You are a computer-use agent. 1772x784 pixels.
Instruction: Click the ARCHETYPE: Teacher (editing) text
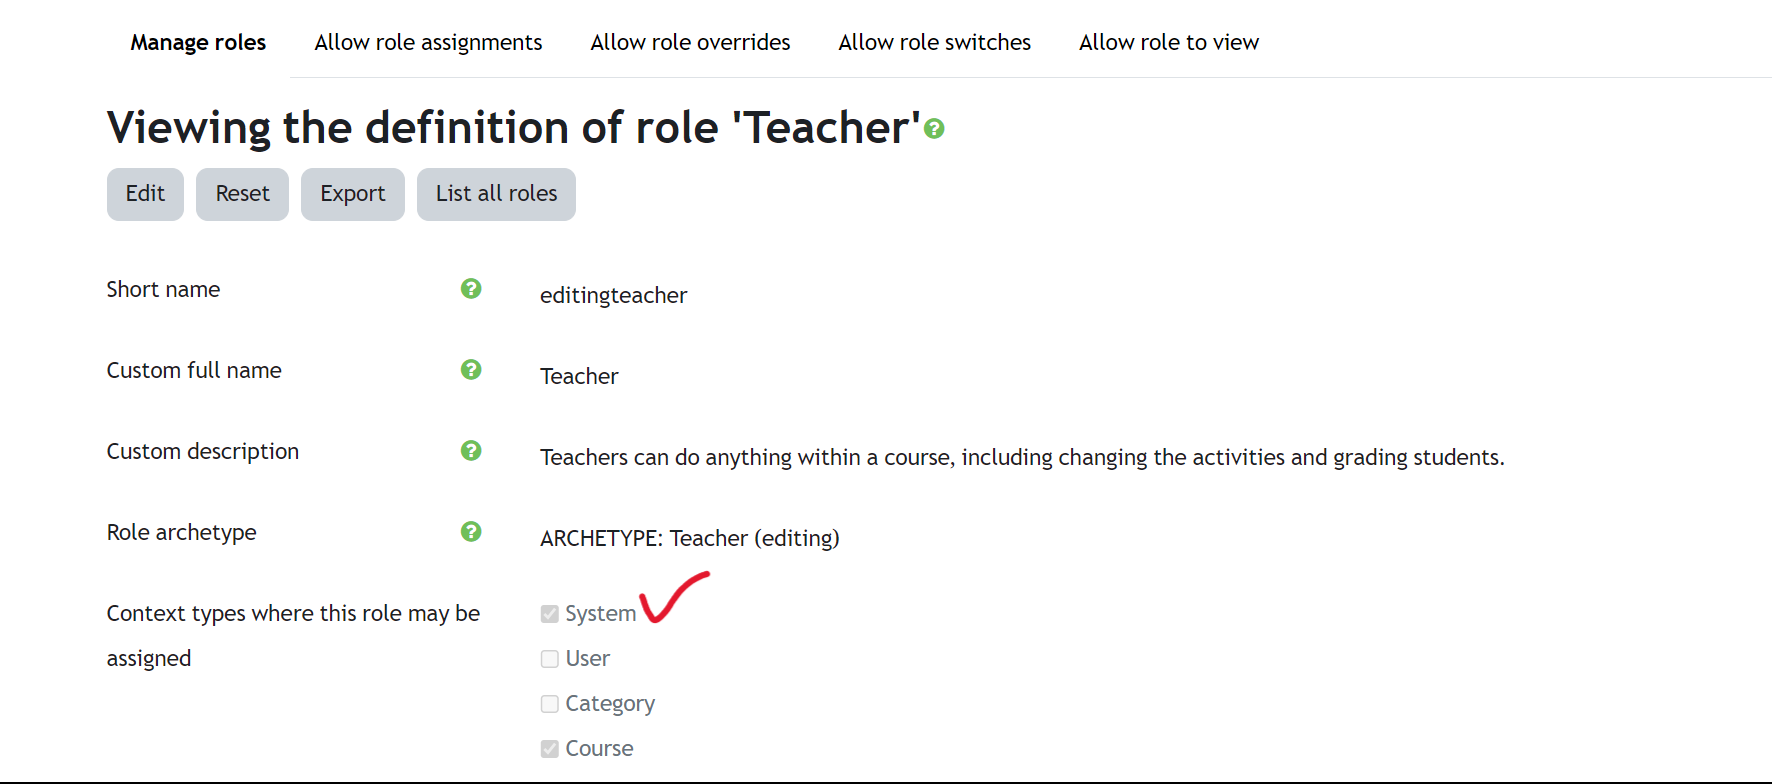coord(690,538)
